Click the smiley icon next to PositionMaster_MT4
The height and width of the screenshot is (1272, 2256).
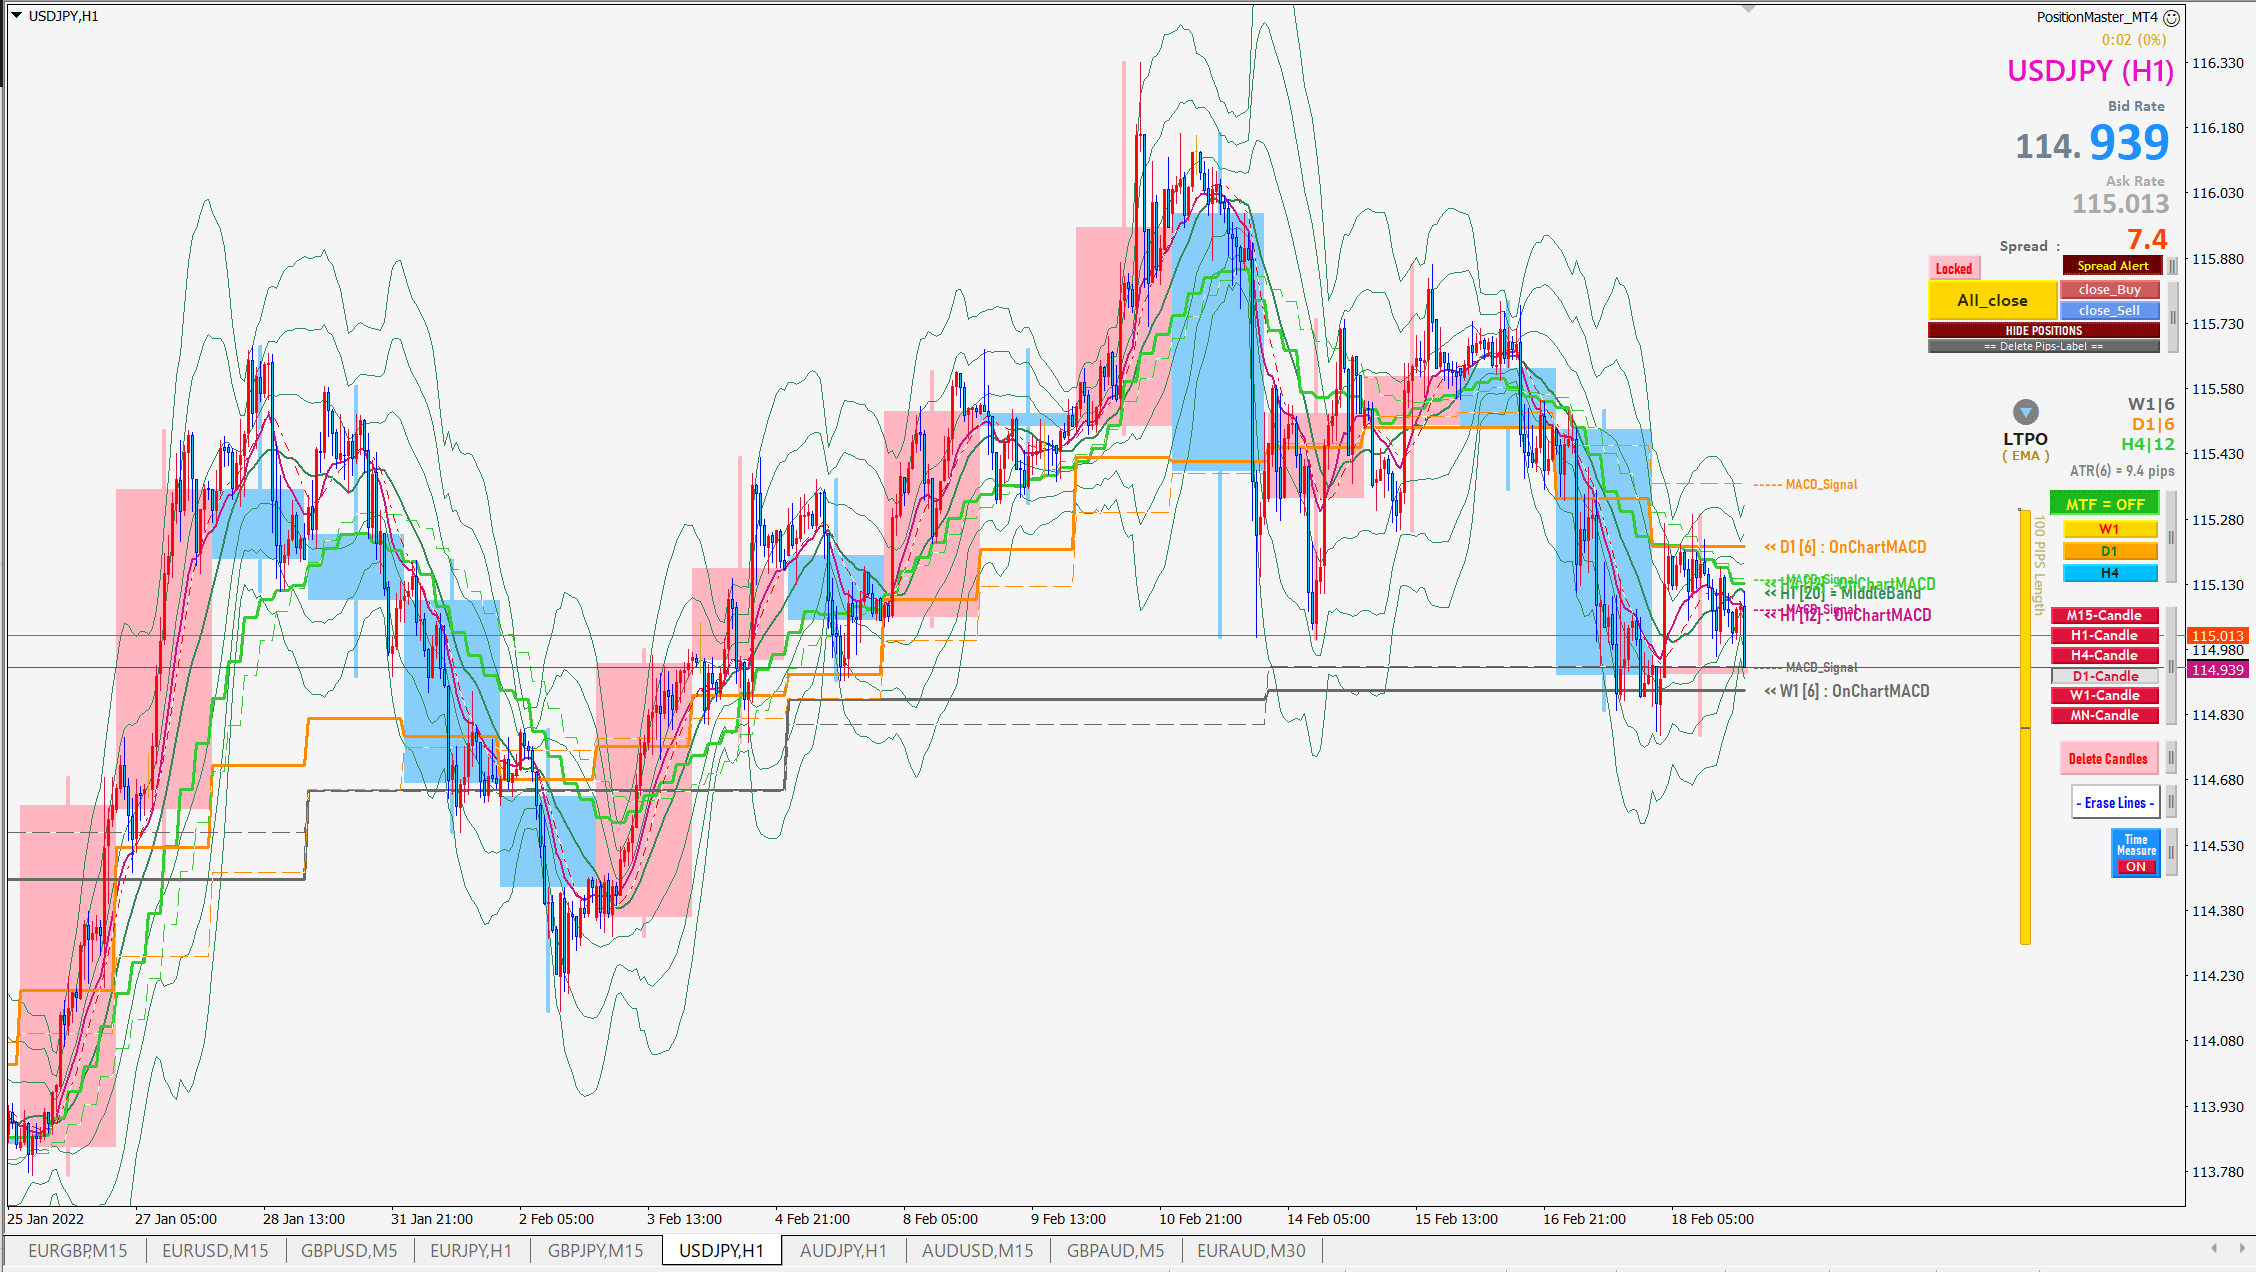click(2172, 18)
